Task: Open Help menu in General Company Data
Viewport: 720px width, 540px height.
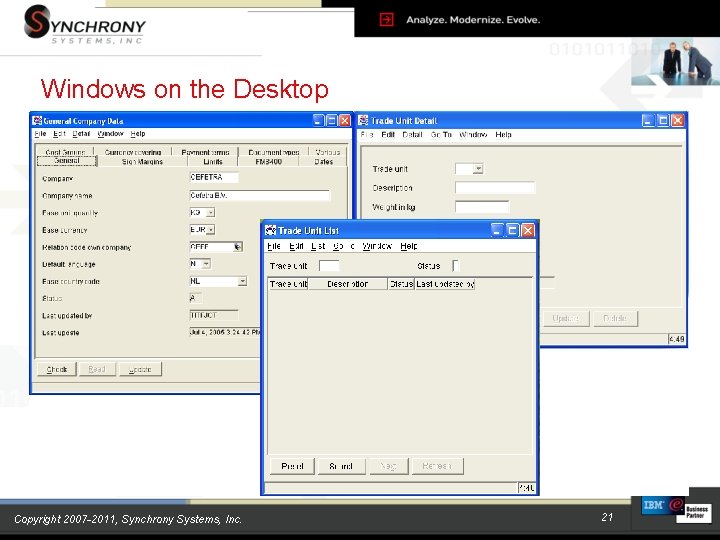Action: tap(138, 134)
